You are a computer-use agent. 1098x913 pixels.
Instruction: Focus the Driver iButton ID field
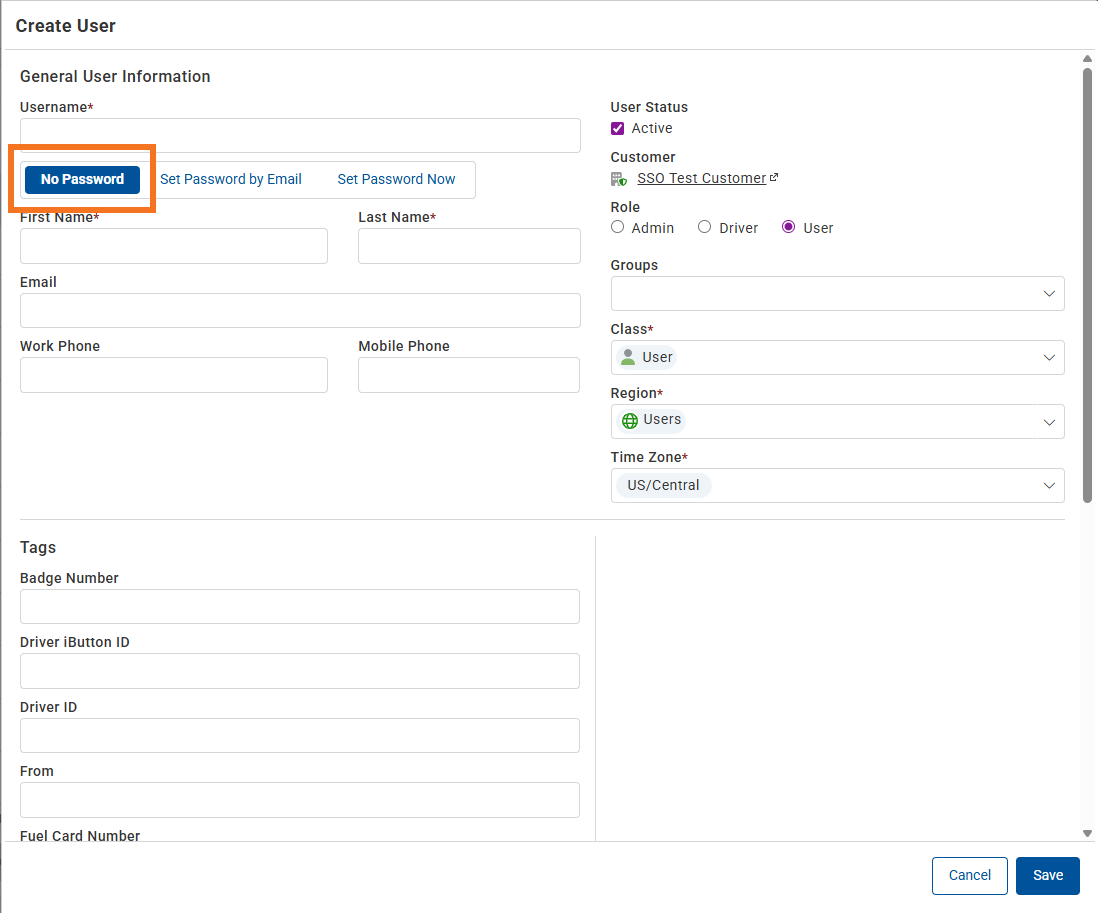300,671
